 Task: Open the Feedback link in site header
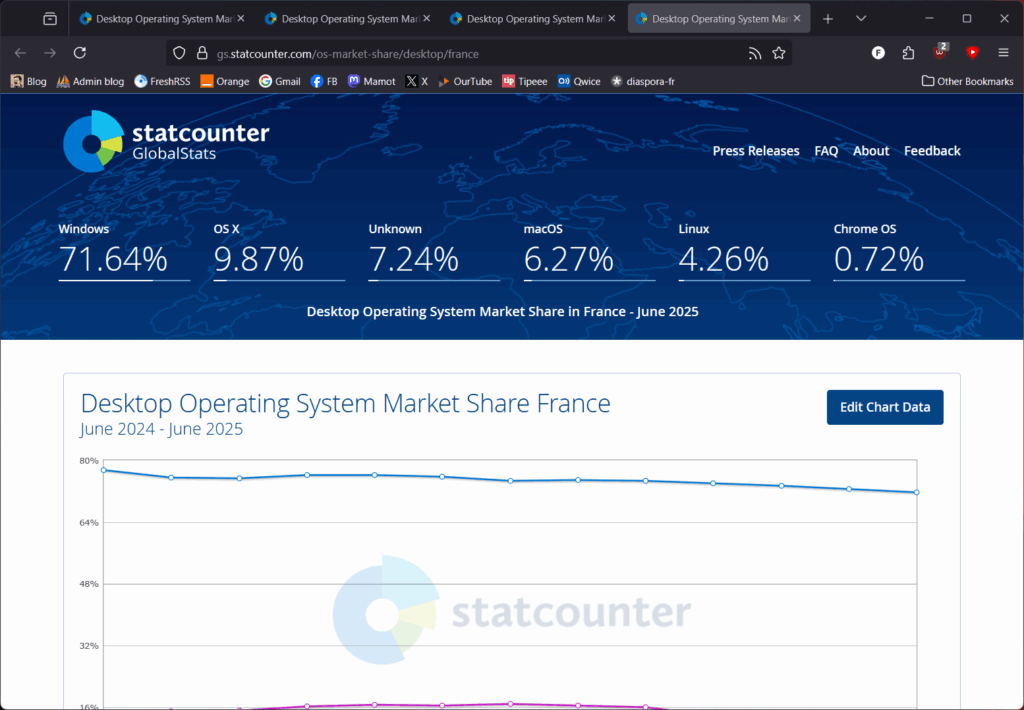click(x=932, y=151)
